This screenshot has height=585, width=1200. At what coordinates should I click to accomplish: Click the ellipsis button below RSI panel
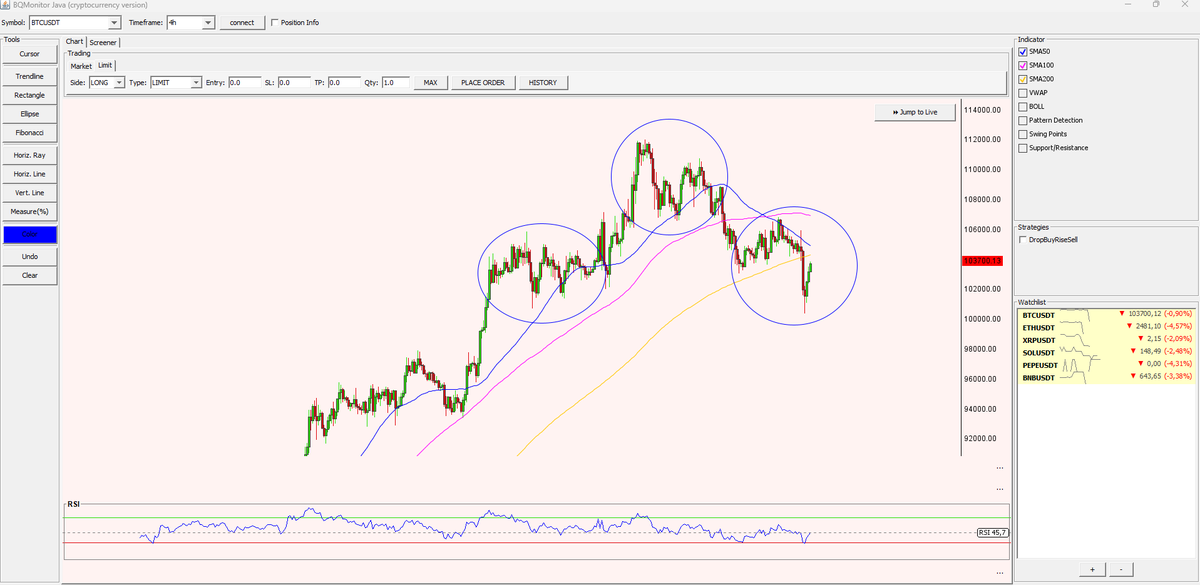[x=999, y=572]
